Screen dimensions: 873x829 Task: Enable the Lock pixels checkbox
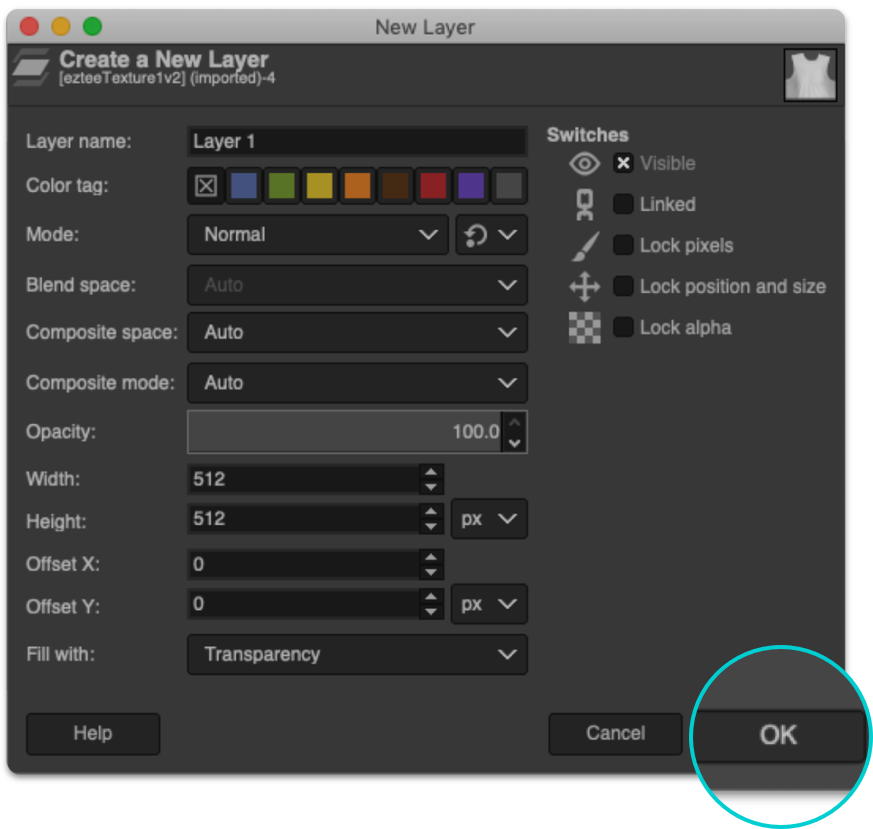[623, 246]
